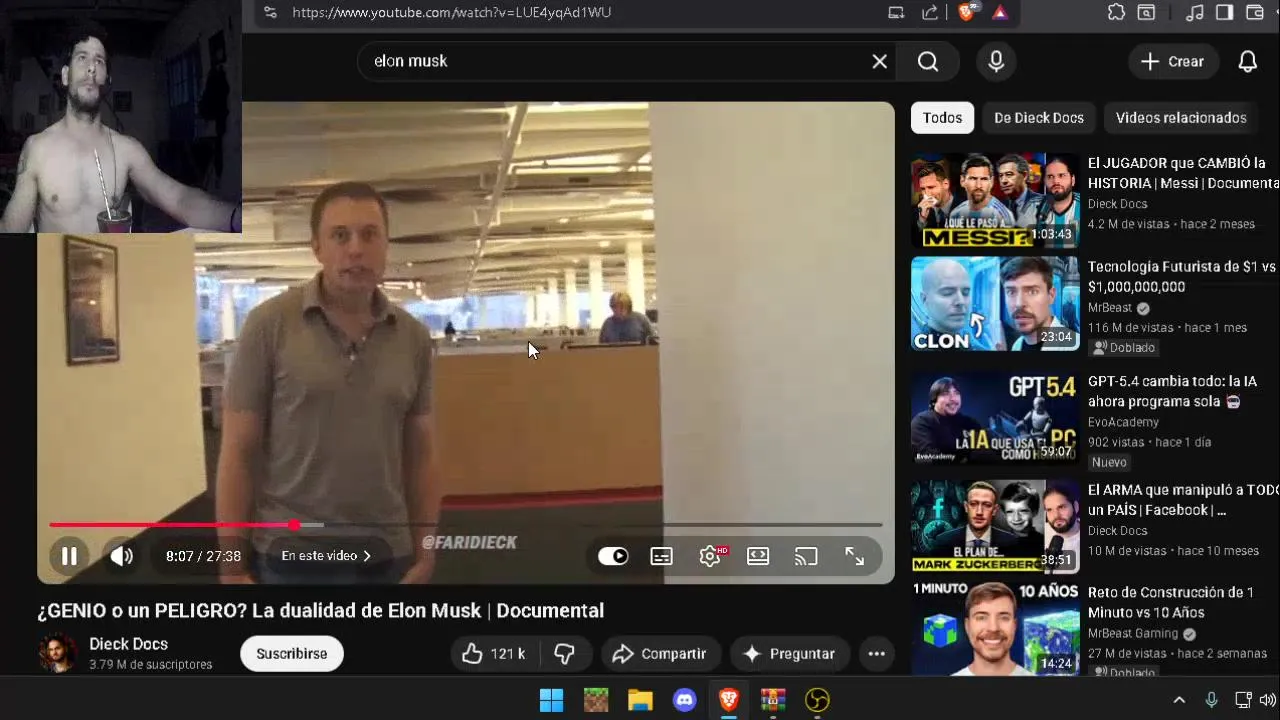Viewport: 1280px width, 720px height.
Task: Mute the video volume speaker icon
Action: 122,556
